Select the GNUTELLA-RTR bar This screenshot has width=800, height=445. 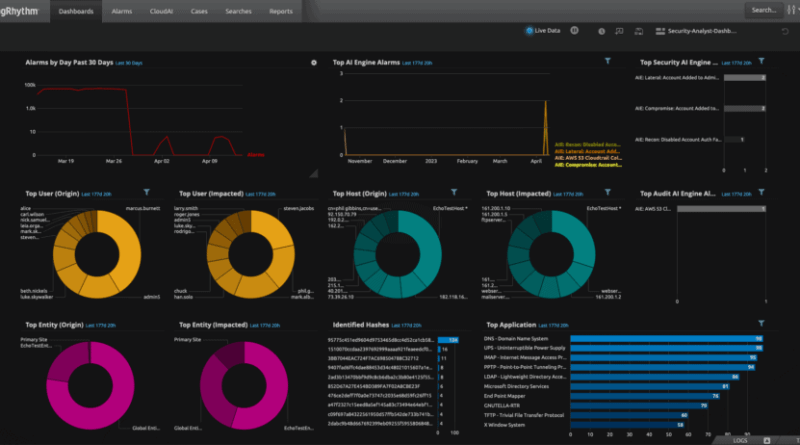(x=639, y=406)
